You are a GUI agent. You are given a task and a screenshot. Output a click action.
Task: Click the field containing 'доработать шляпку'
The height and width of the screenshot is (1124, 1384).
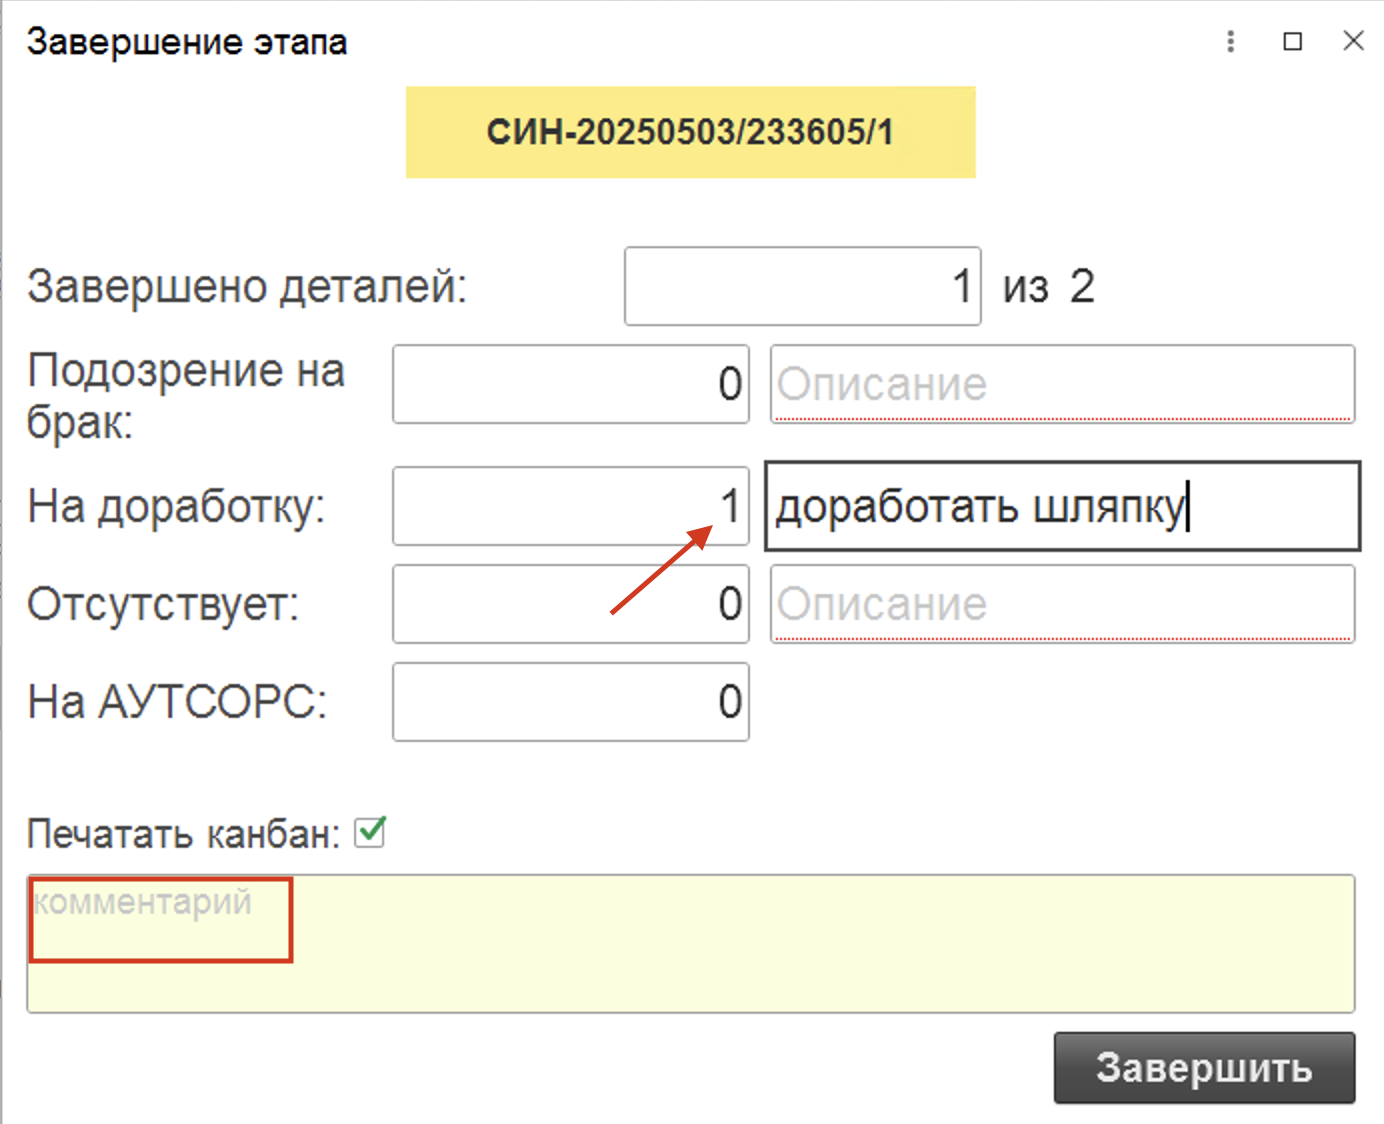pos(1062,507)
